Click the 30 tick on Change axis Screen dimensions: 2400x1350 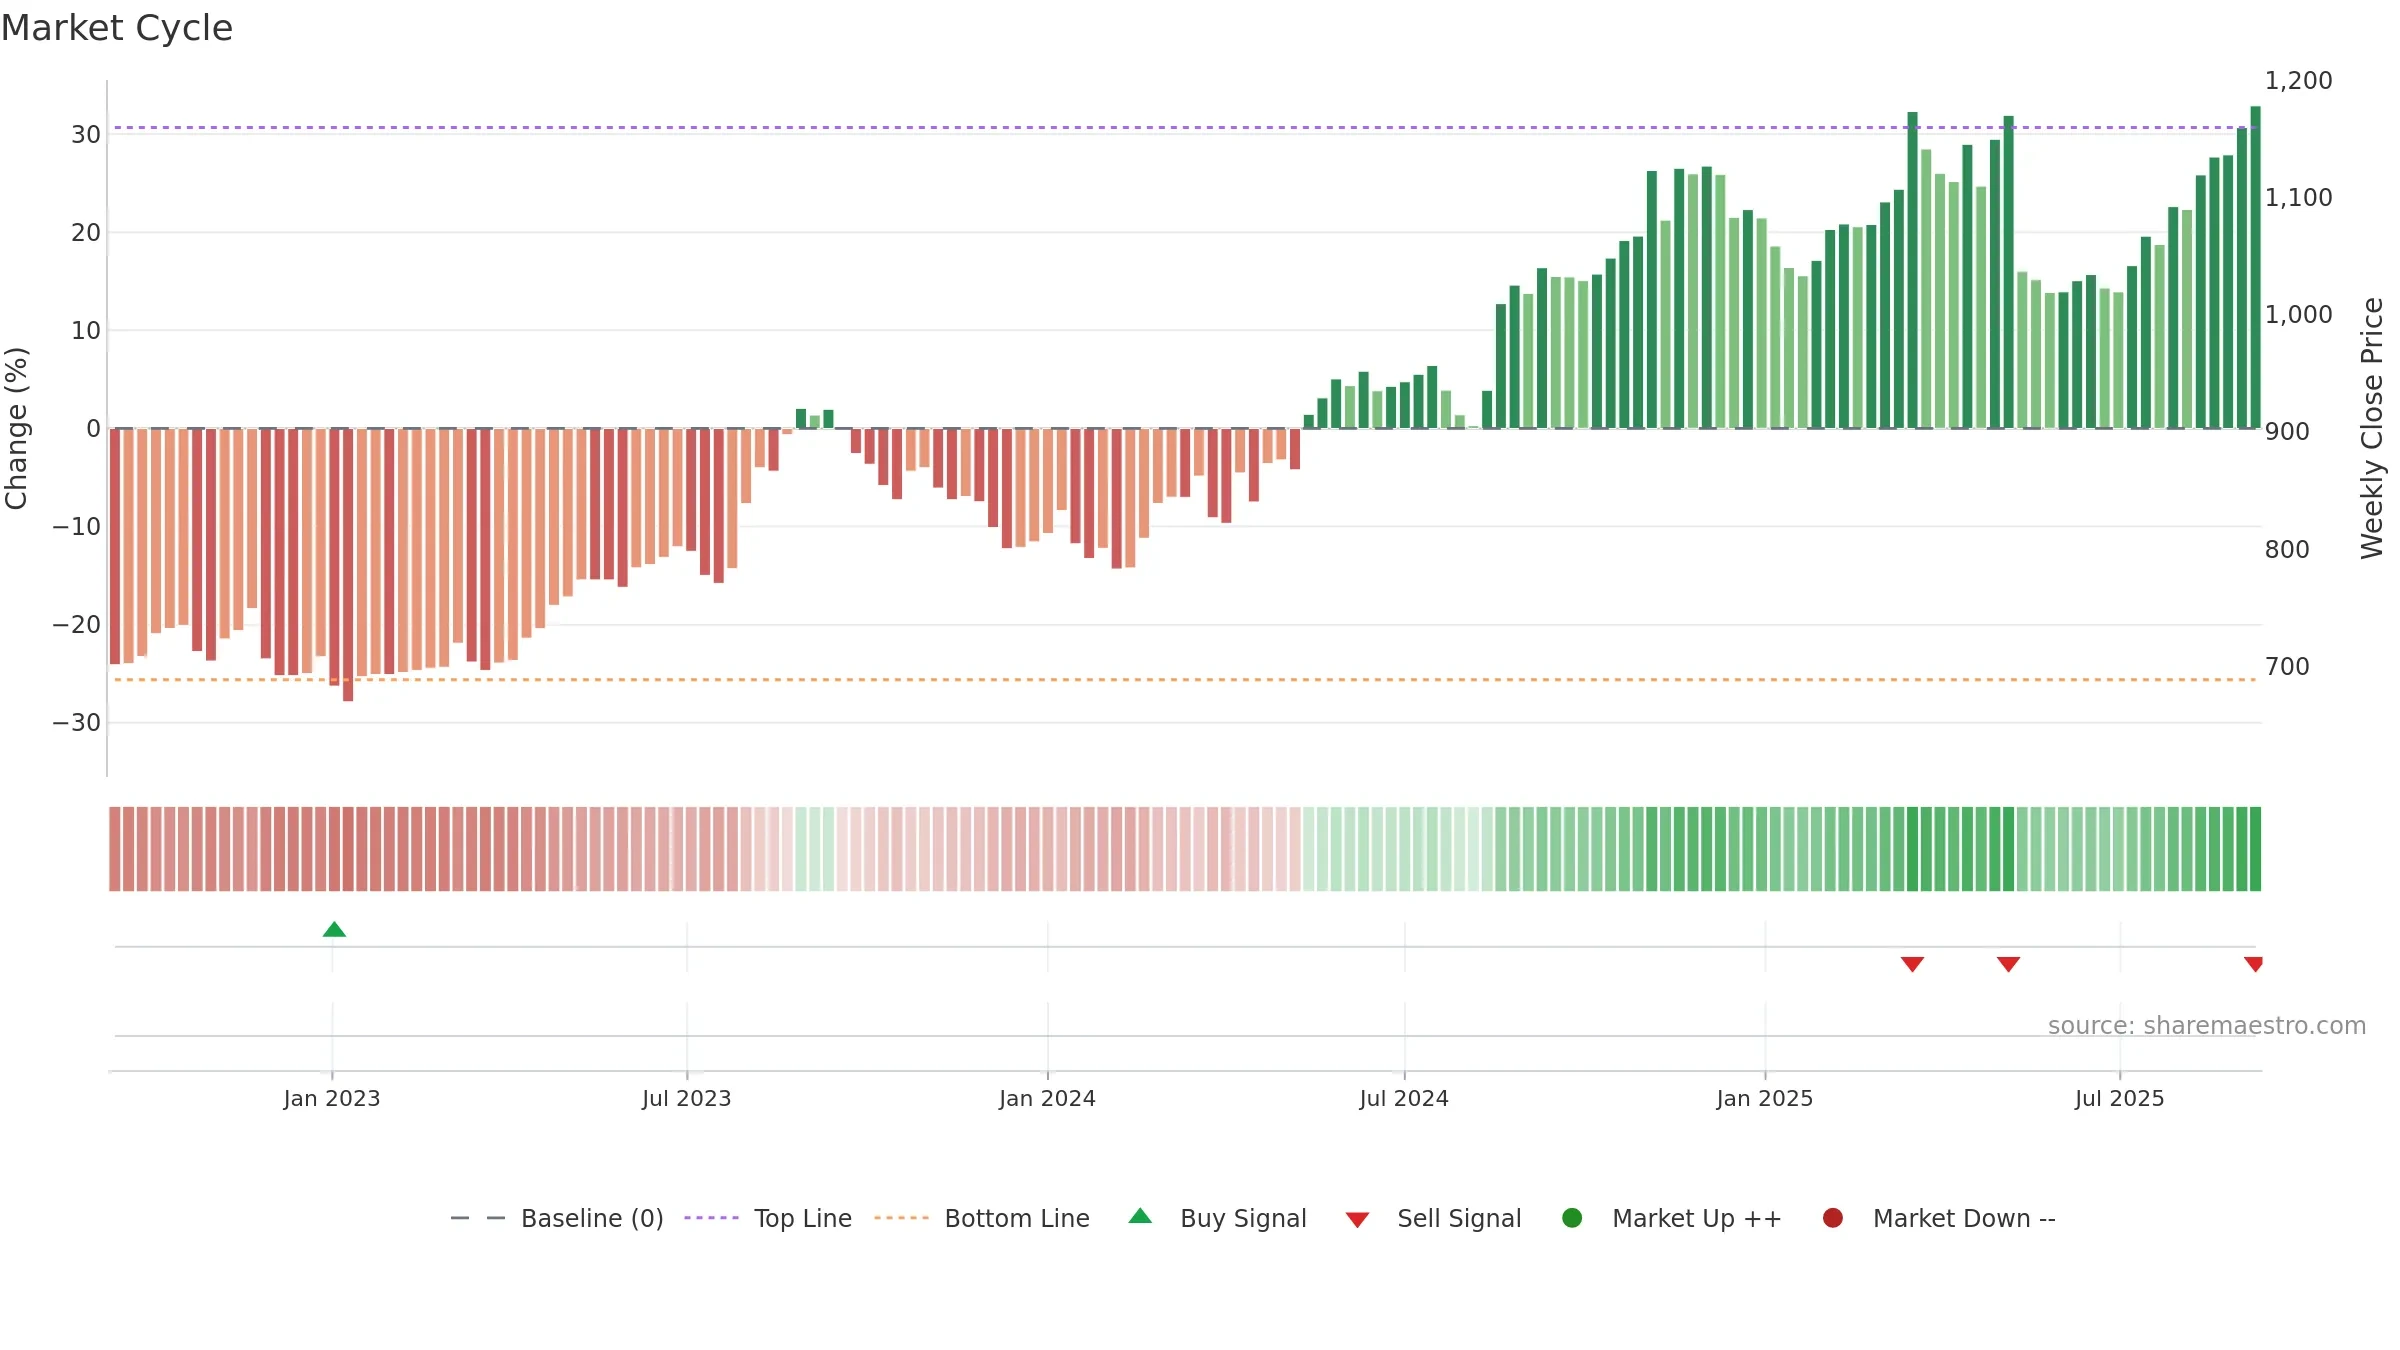pyautogui.click(x=86, y=135)
